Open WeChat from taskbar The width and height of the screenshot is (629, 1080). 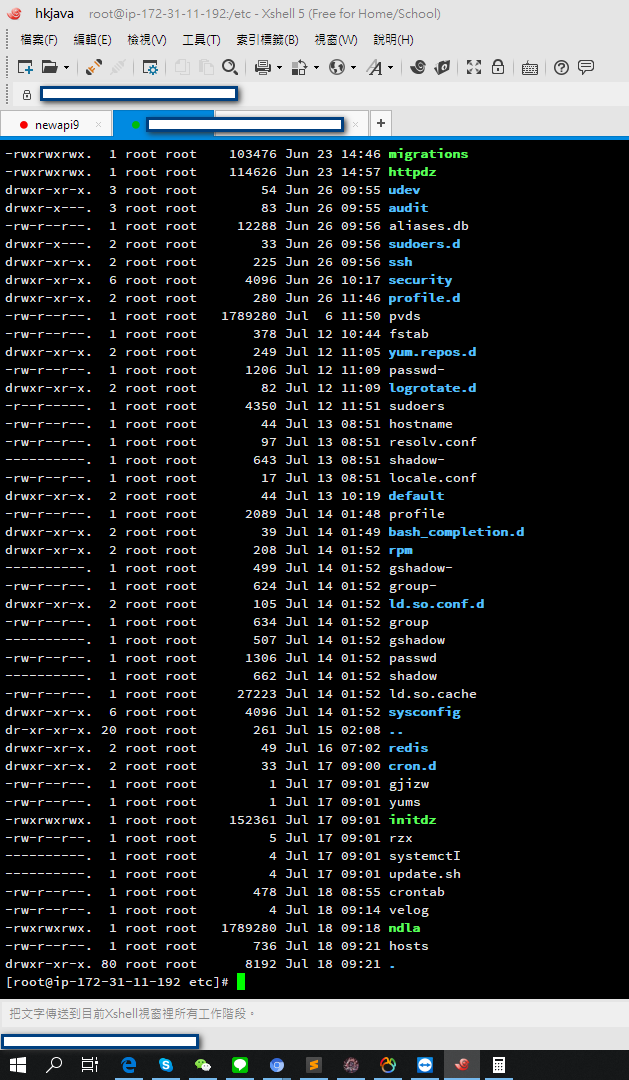coord(203,1065)
